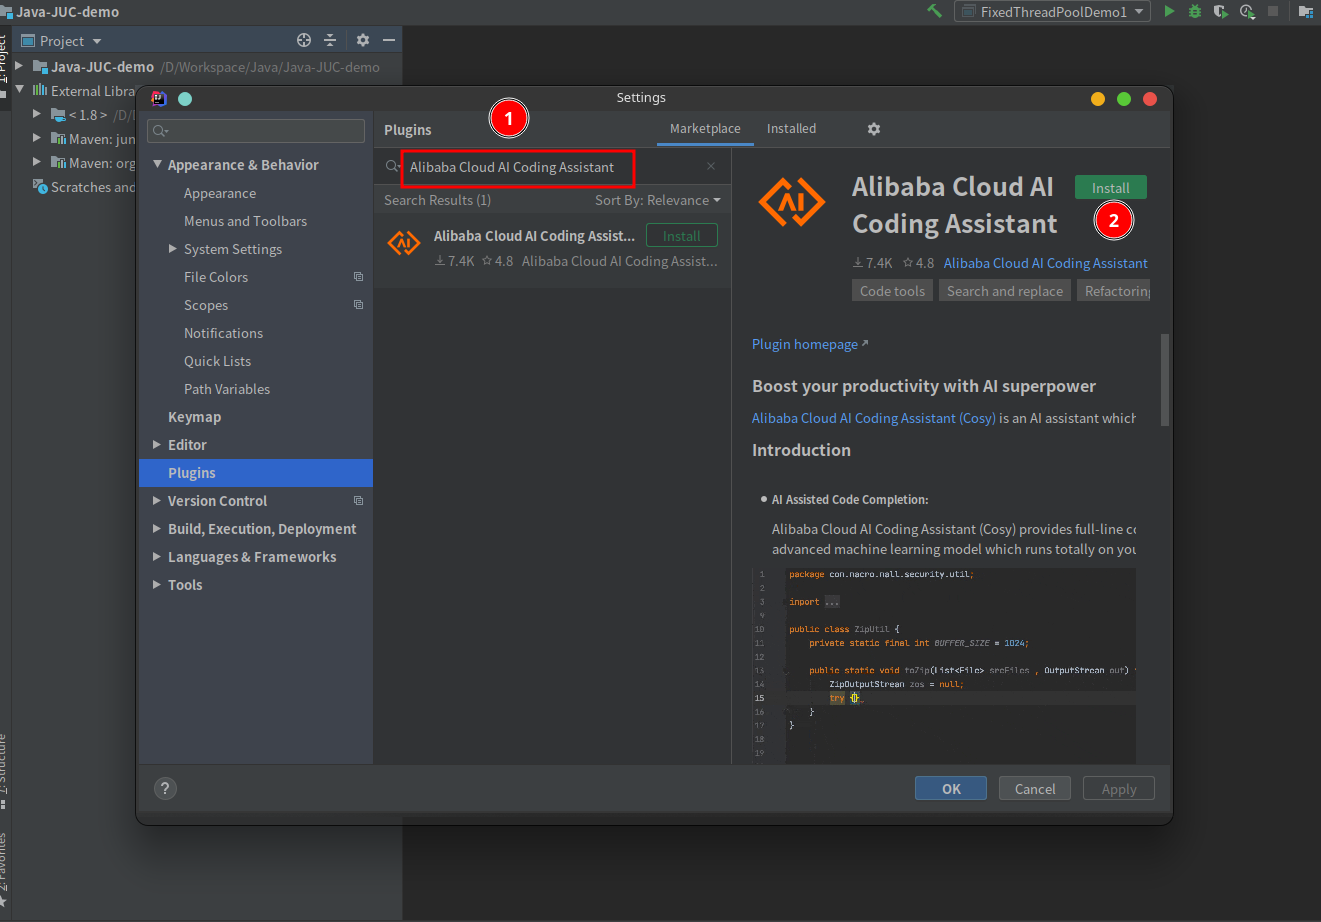The height and width of the screenshot is (922, 1321).
Task: Open plugin manager gear menu
Action: click(873, 129)
